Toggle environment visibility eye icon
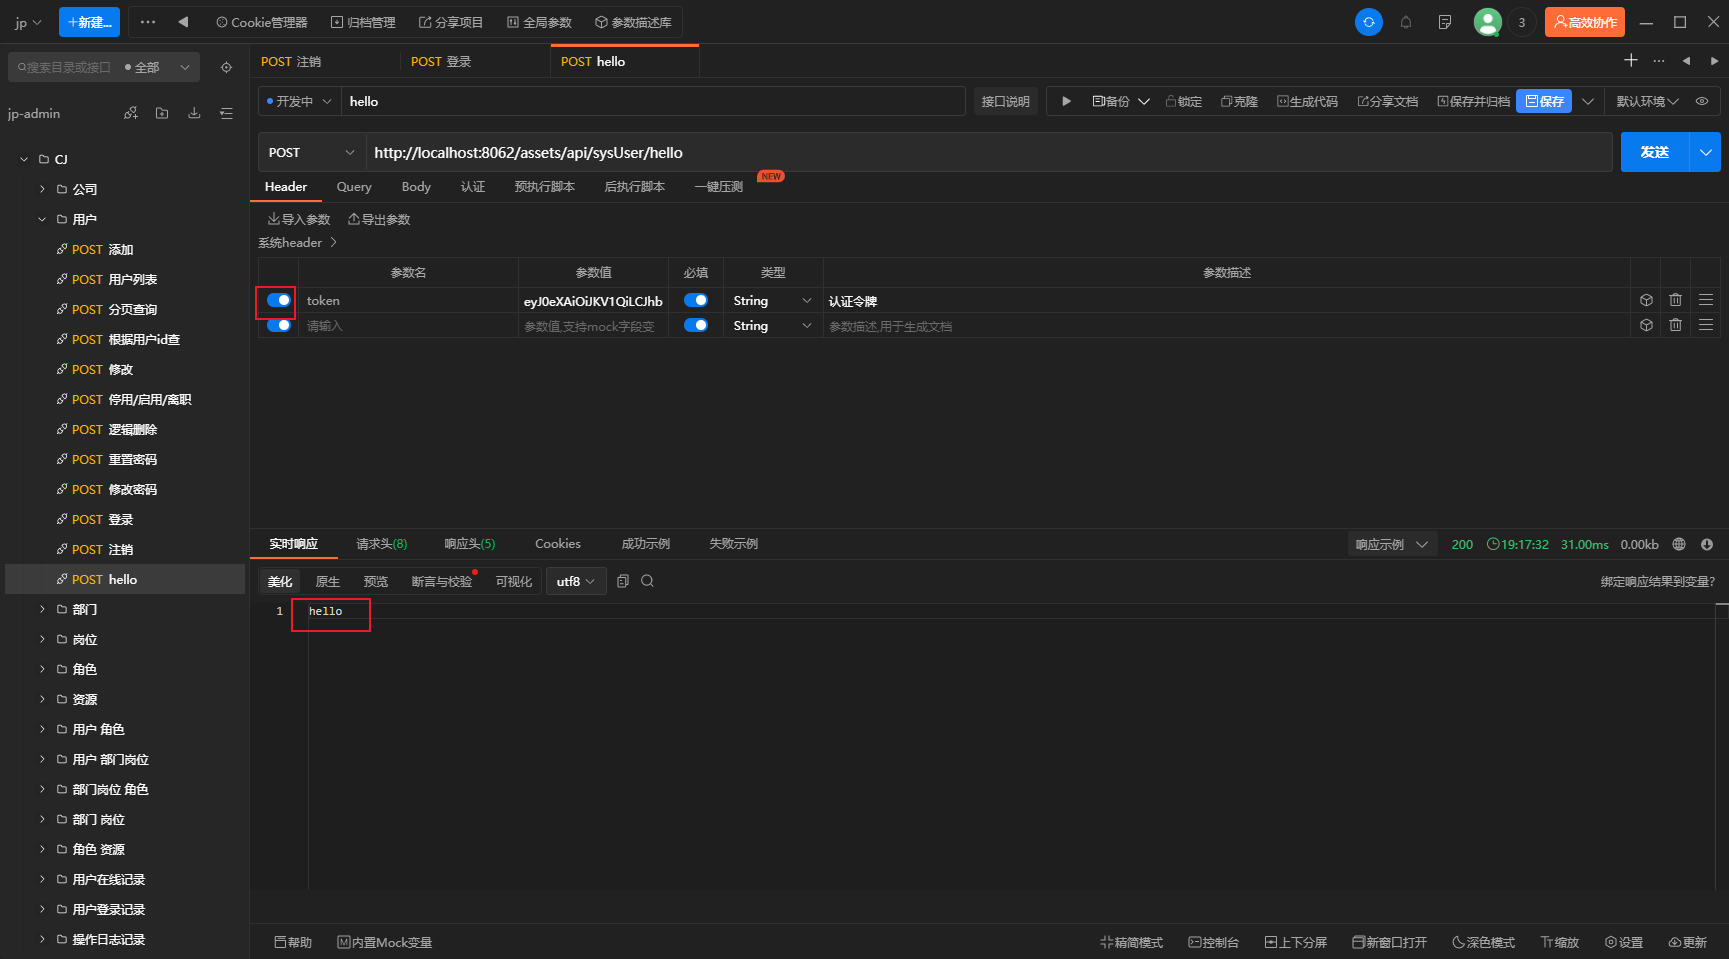This screenshot has height=959, width=1729. pos(1702,101)
